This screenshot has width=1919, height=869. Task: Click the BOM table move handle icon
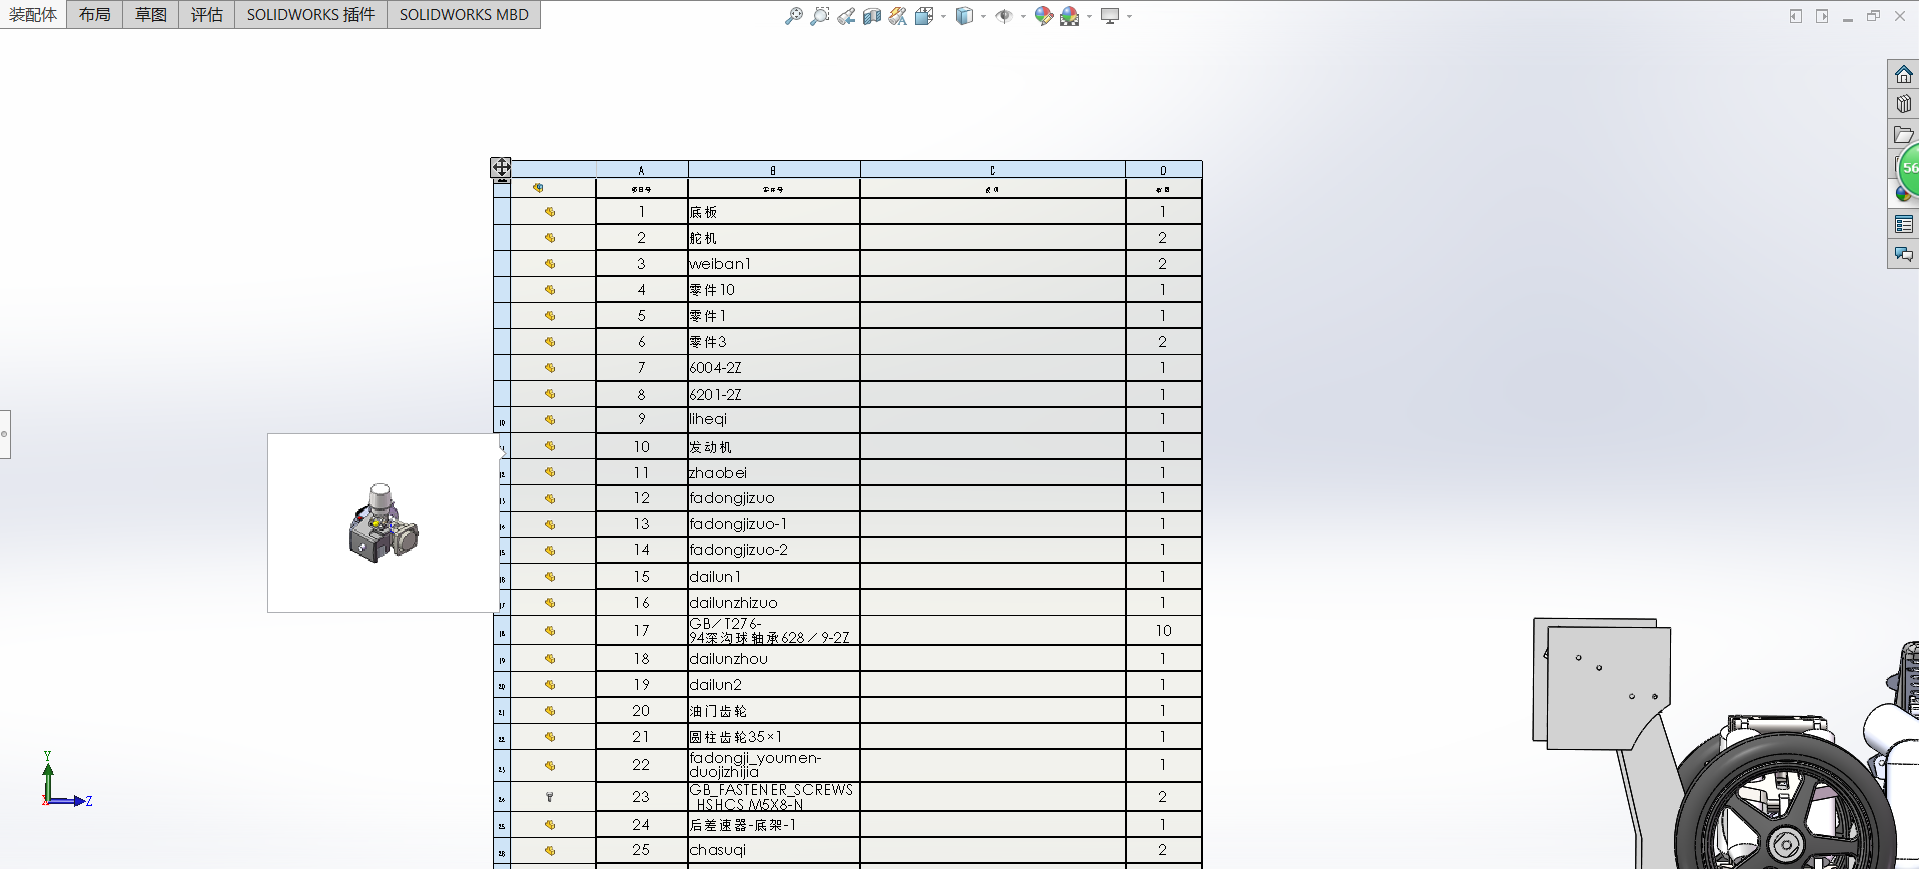coord(501,167)
